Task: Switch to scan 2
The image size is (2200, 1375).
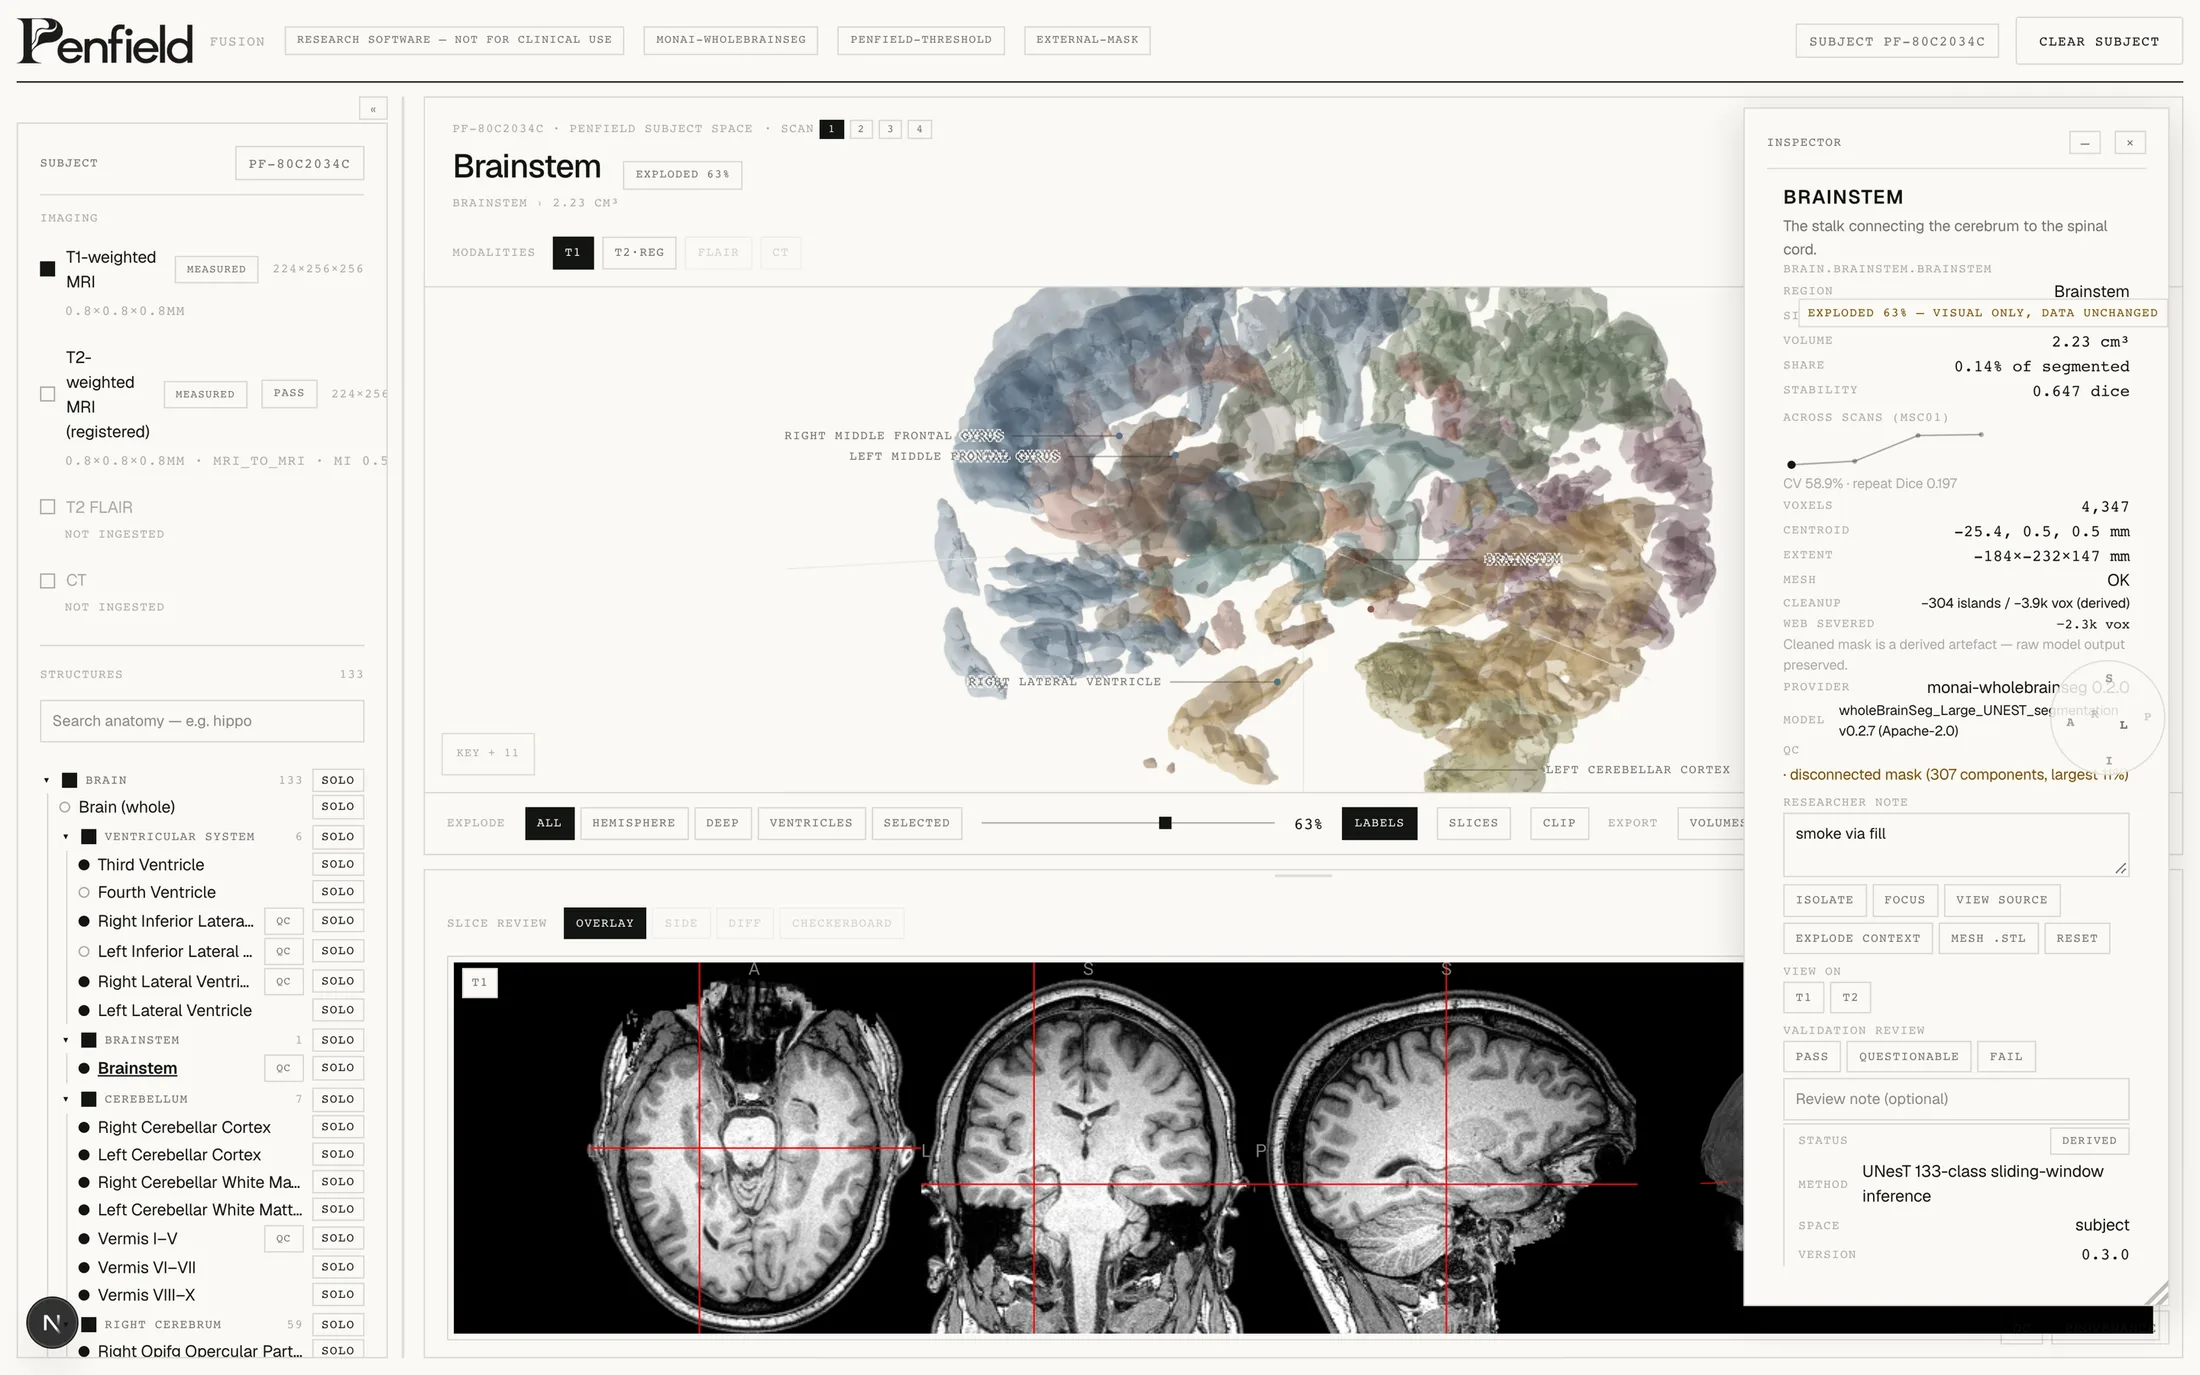Action: 860,129
